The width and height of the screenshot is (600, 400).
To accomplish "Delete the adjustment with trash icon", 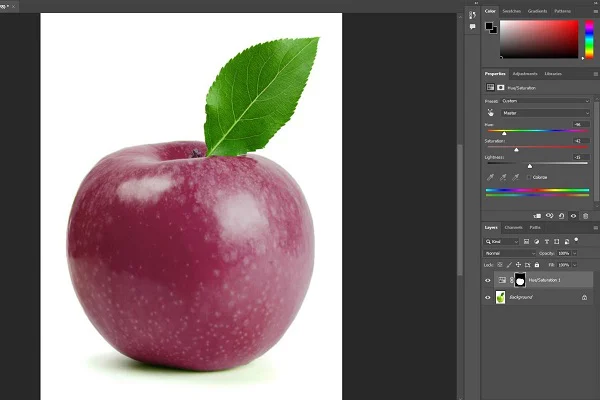I will tap(585, 215).
